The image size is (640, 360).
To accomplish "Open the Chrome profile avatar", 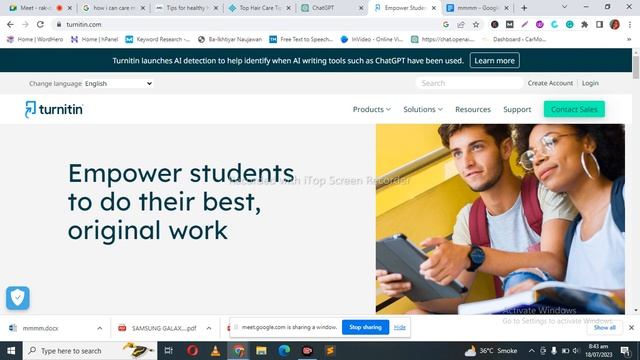I will point(615,24).
